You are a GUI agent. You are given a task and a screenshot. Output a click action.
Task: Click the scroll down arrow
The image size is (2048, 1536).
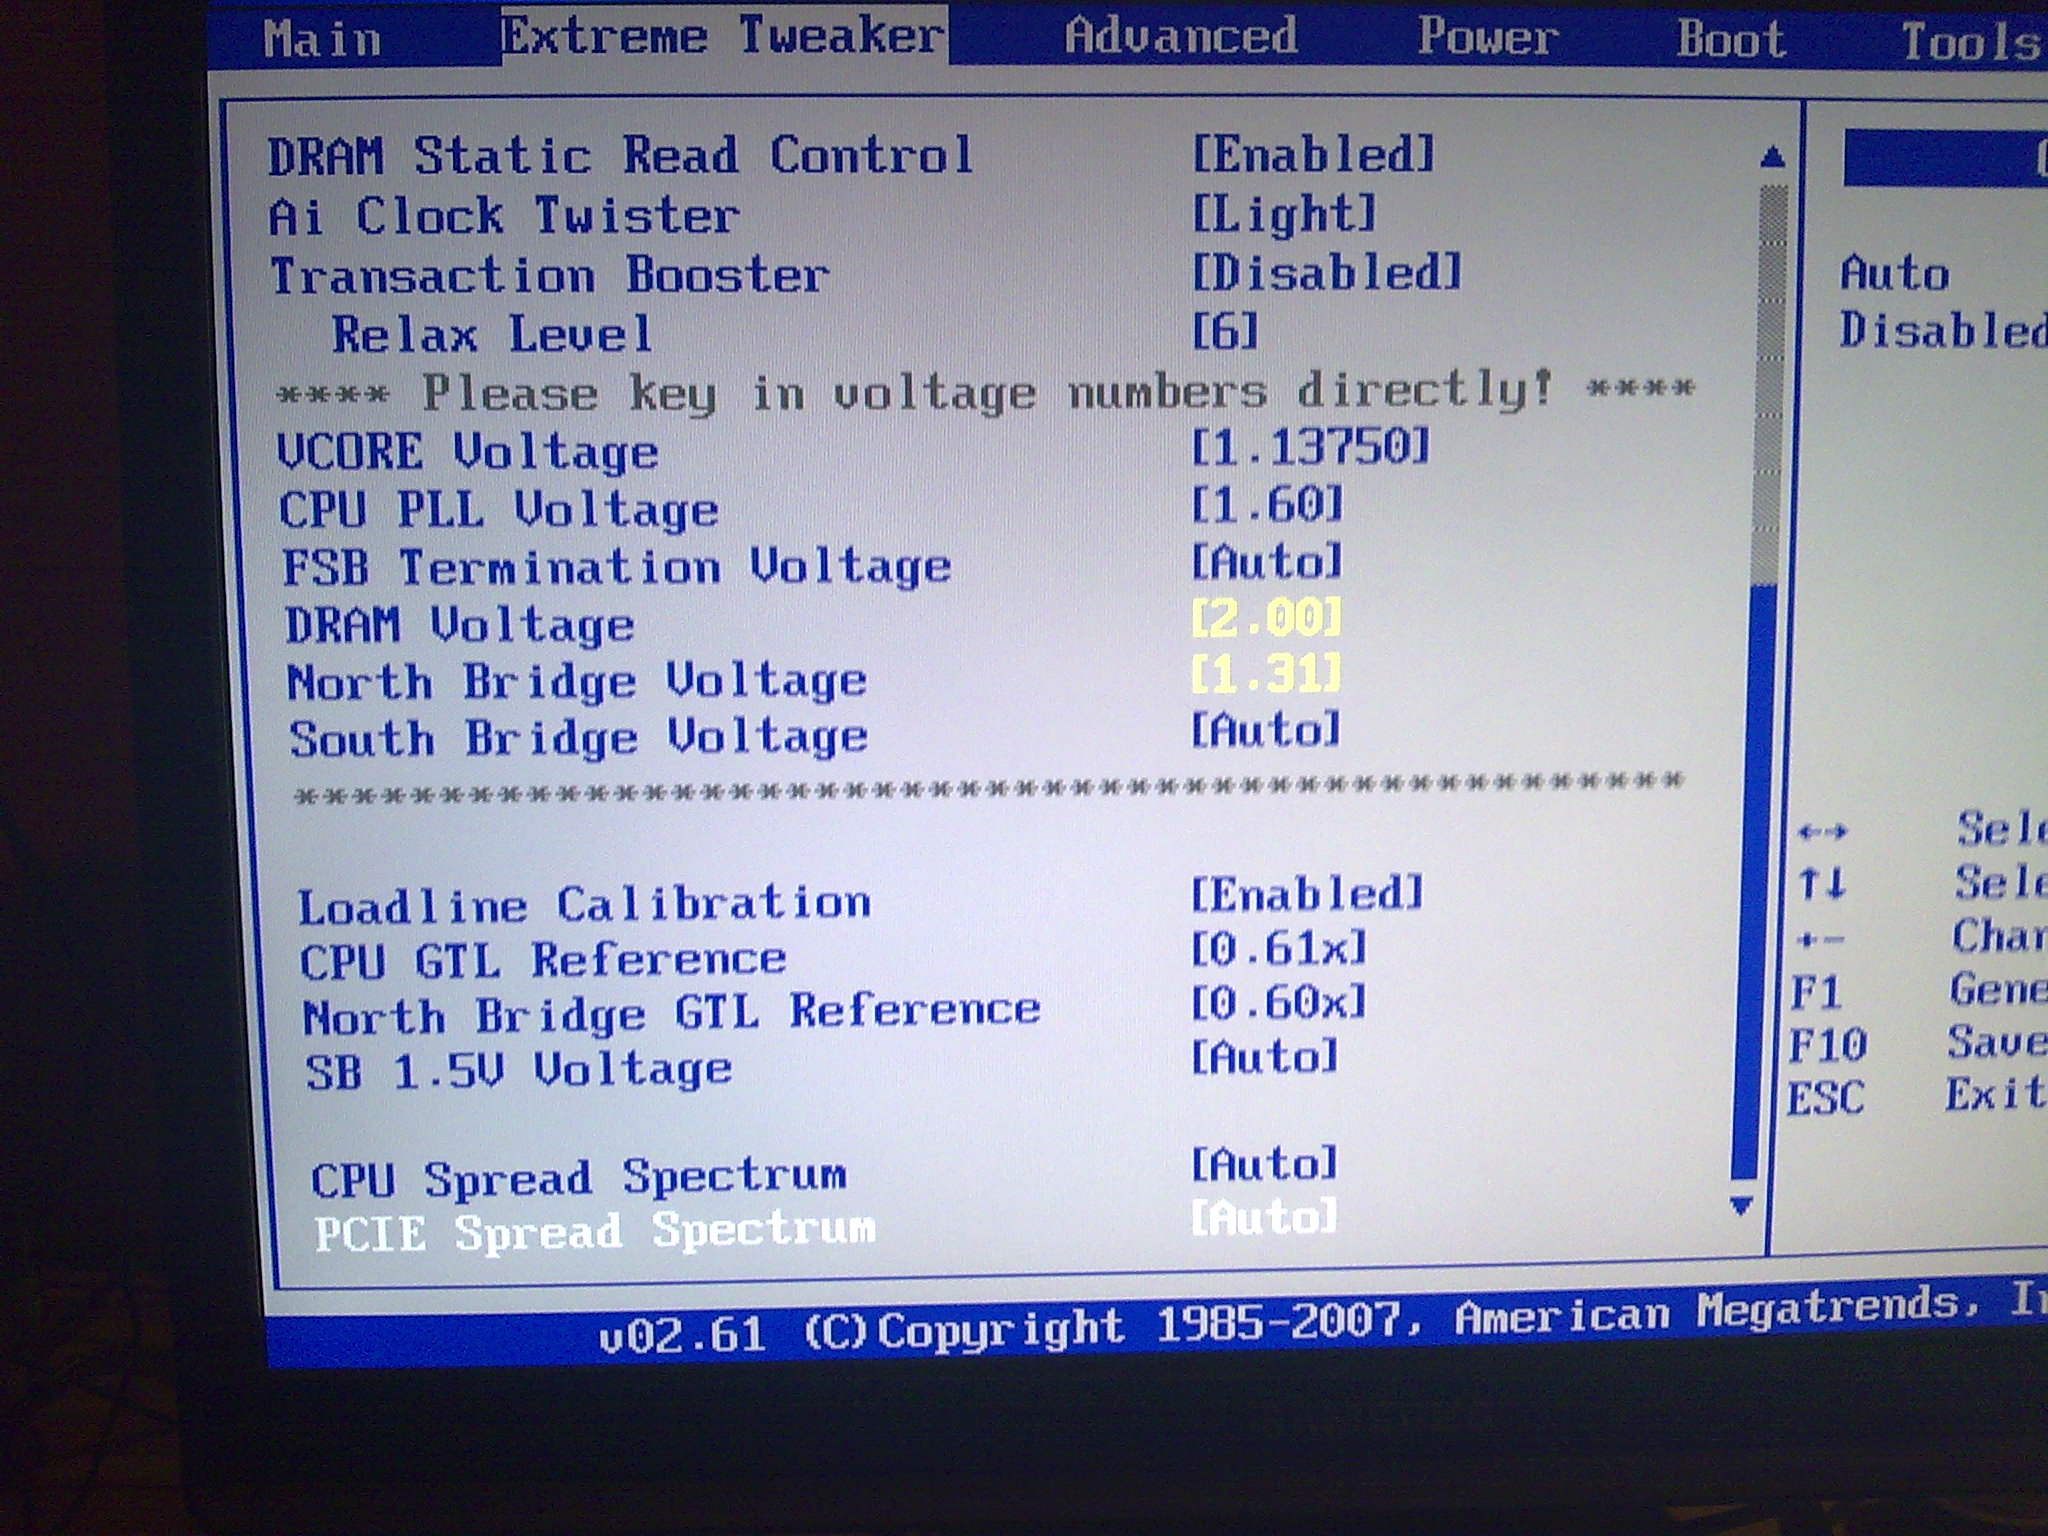pyautogui.click(x=1741, y=1206)
